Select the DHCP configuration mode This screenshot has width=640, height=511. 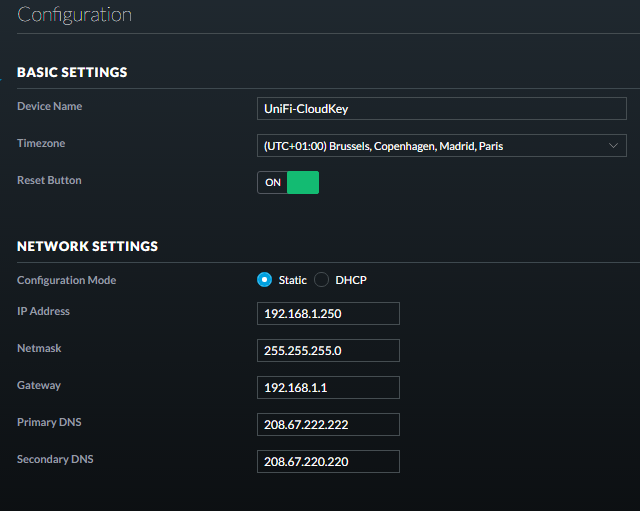tap(321, 280)
